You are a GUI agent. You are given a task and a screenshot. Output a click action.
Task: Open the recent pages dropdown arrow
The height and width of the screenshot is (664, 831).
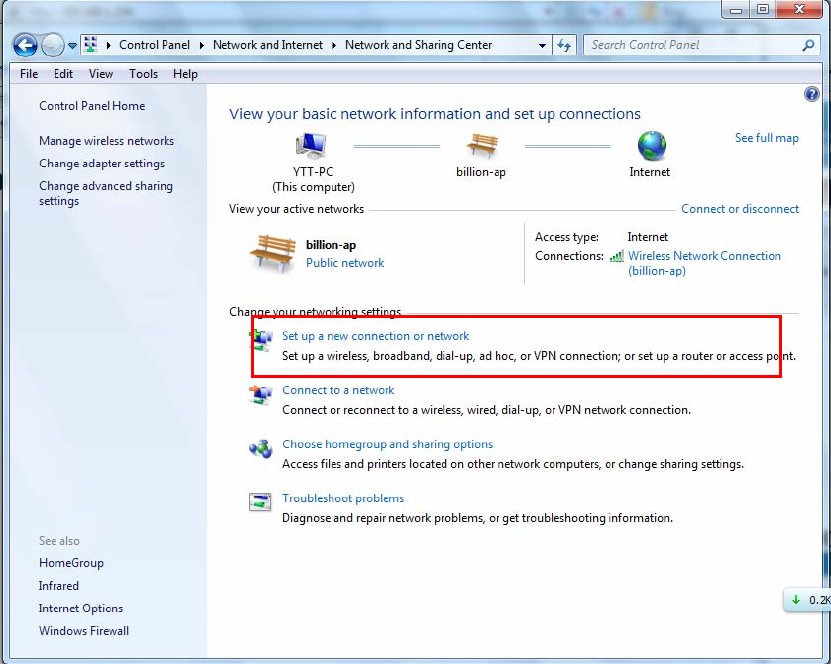pos(72,46)
